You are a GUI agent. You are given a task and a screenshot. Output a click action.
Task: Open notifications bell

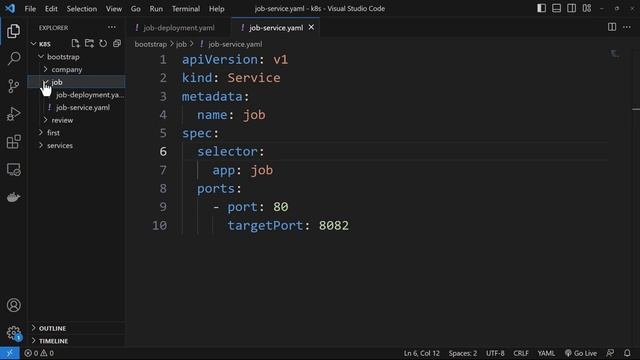pos(627,353)
